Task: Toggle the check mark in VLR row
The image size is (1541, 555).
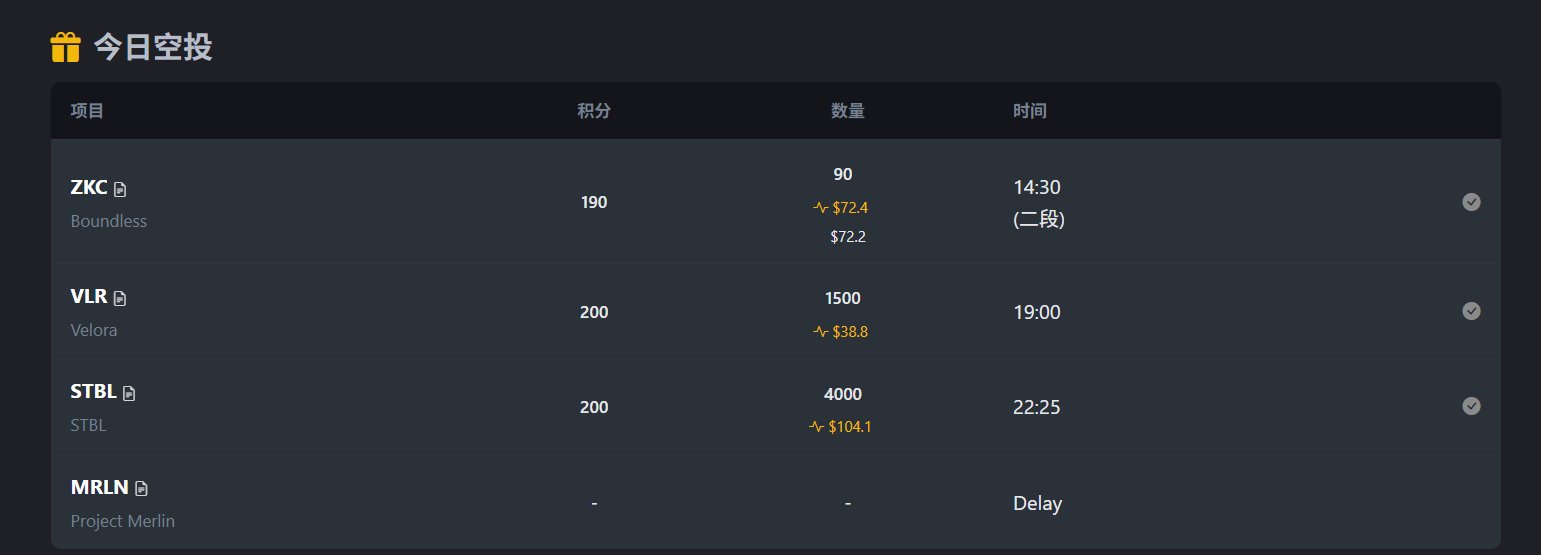Action: click(1471, 311)
